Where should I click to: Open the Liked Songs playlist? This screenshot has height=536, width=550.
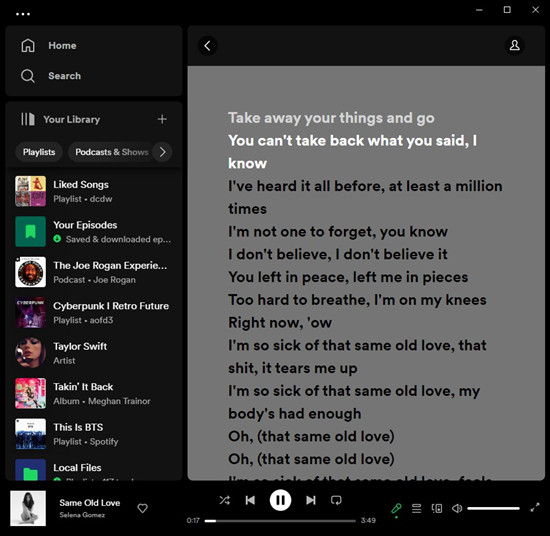pos(94,191)
